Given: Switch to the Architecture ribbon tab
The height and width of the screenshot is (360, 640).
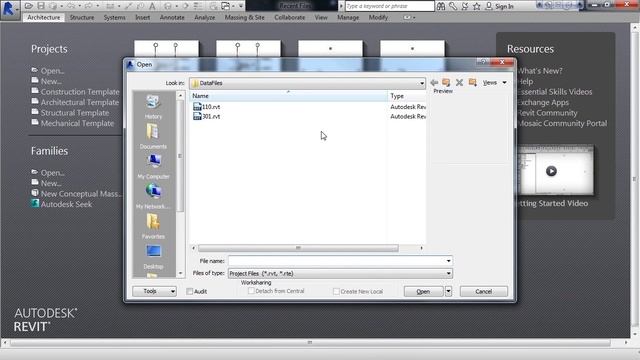Looking at the screenshot, I should (x=44, y=18).
